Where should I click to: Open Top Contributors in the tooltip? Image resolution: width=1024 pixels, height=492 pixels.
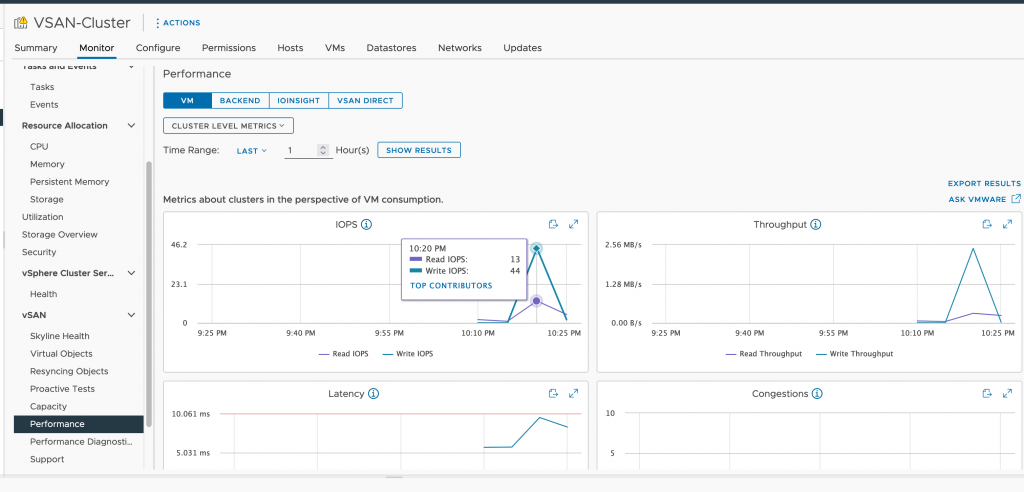click(451, 286)
